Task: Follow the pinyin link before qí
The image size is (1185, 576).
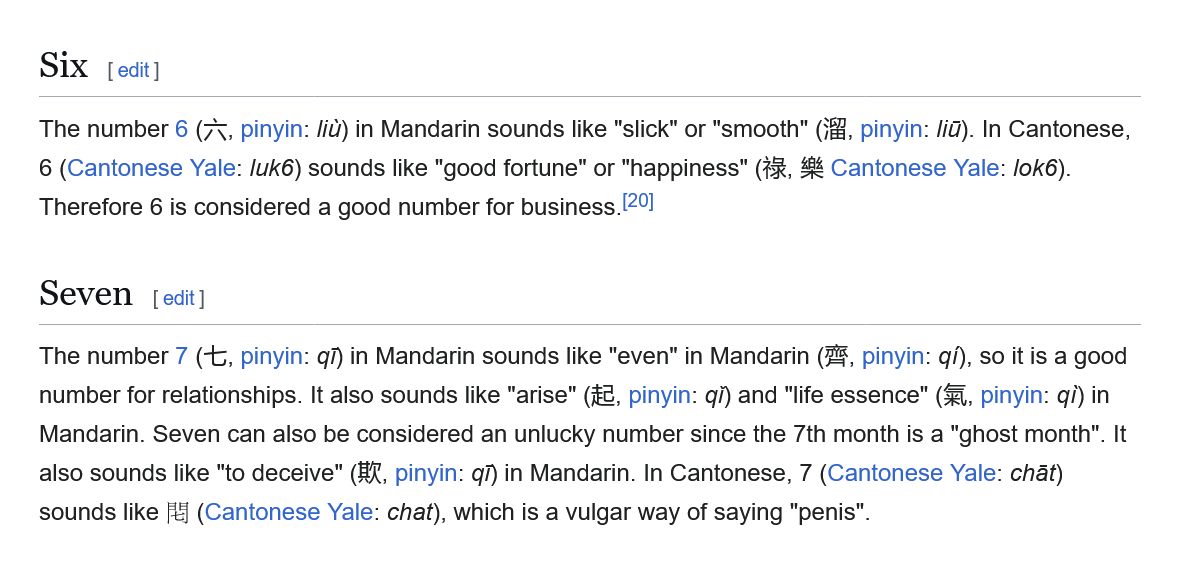Action: click(x=893, y=356)
